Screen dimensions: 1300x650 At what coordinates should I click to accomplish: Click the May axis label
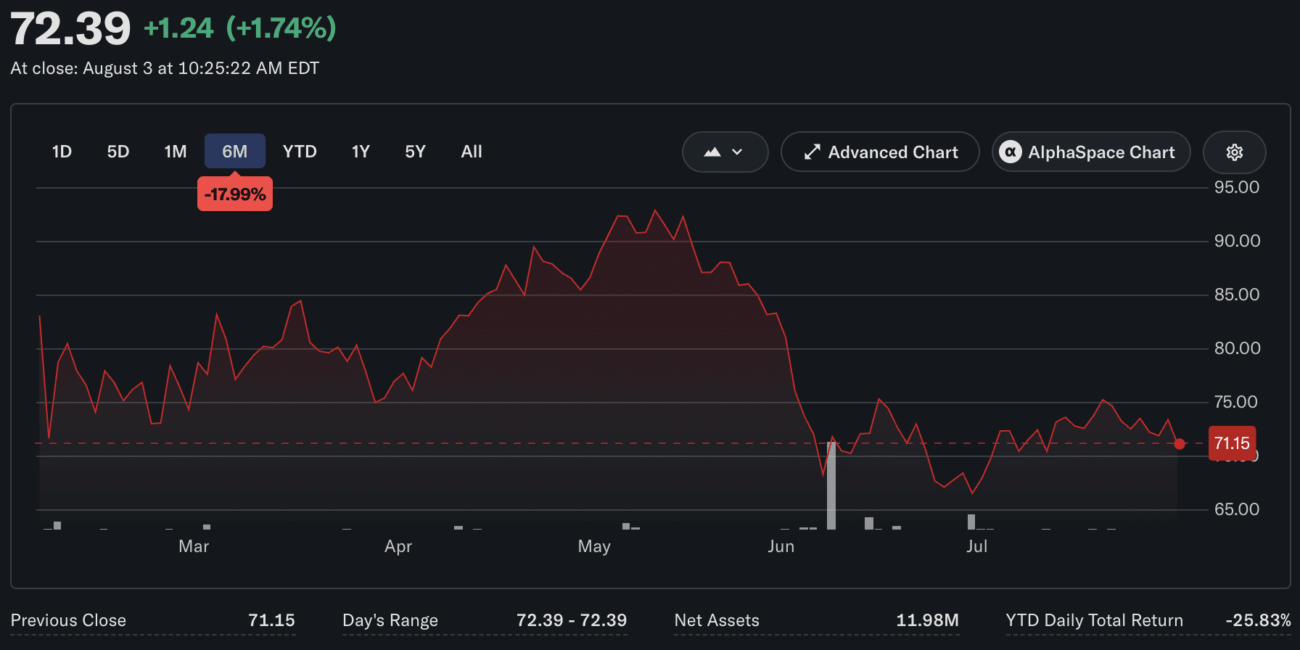(x=594, y=546)
